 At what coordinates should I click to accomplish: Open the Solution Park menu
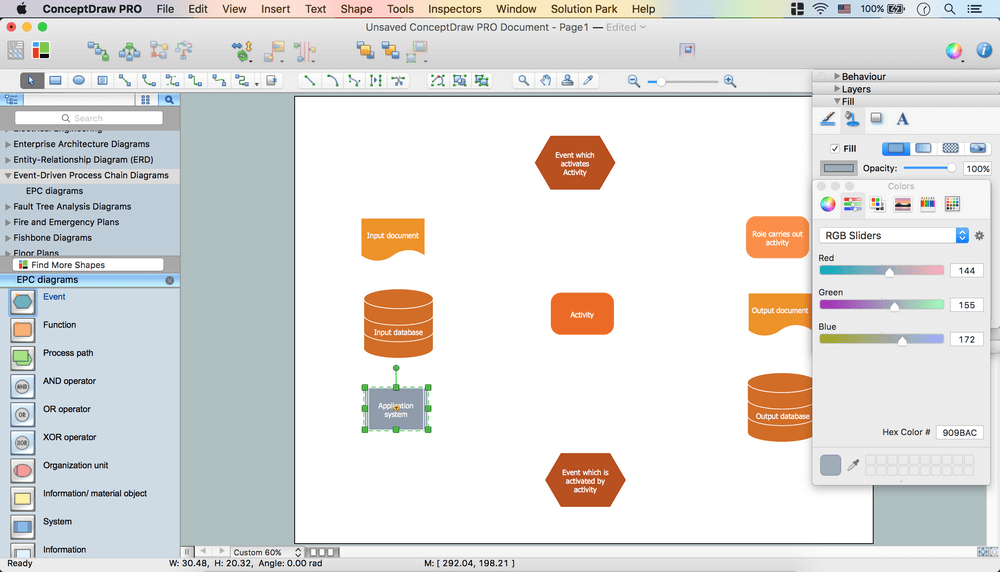pos(584,9)
